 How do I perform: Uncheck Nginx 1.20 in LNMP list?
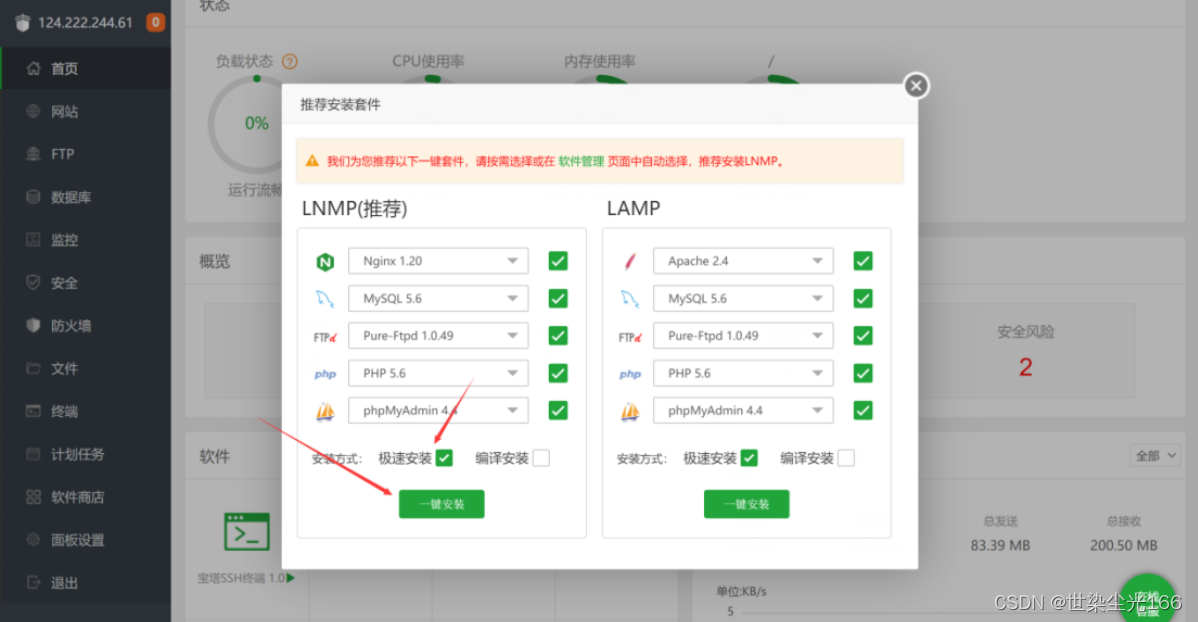(558, 261)
